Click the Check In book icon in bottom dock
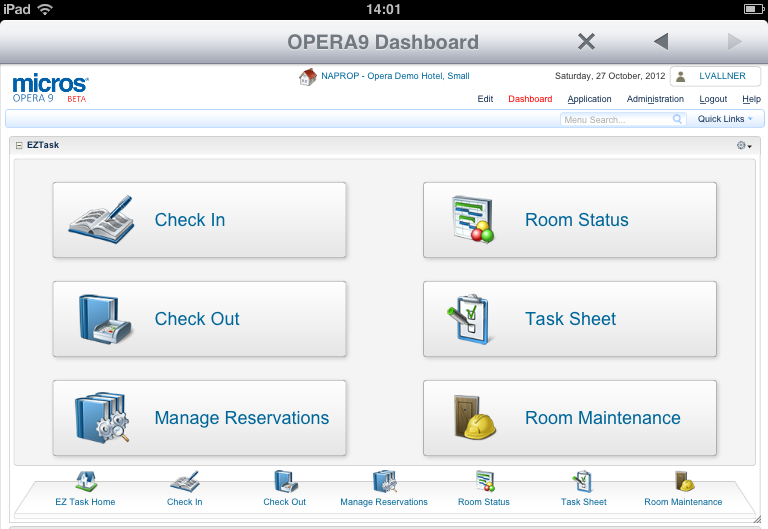Viewport: 768px width, 529px height. pyautogui.click(x=185, y=481)
